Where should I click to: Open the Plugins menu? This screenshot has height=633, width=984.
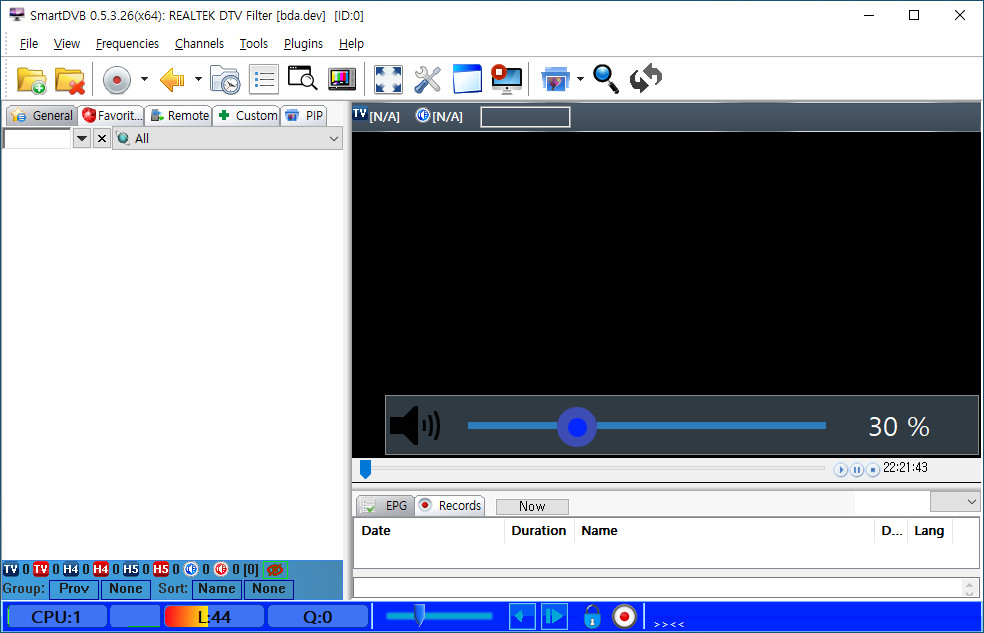click(x=303, y=43)
